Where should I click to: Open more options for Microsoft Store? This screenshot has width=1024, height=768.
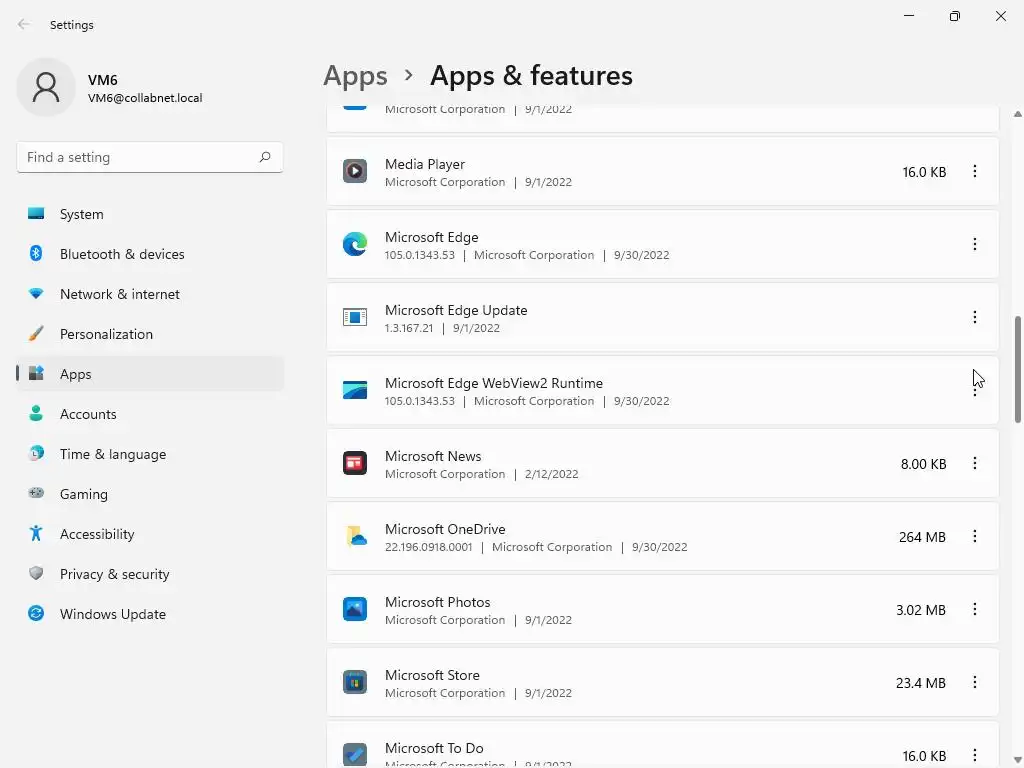975,682
